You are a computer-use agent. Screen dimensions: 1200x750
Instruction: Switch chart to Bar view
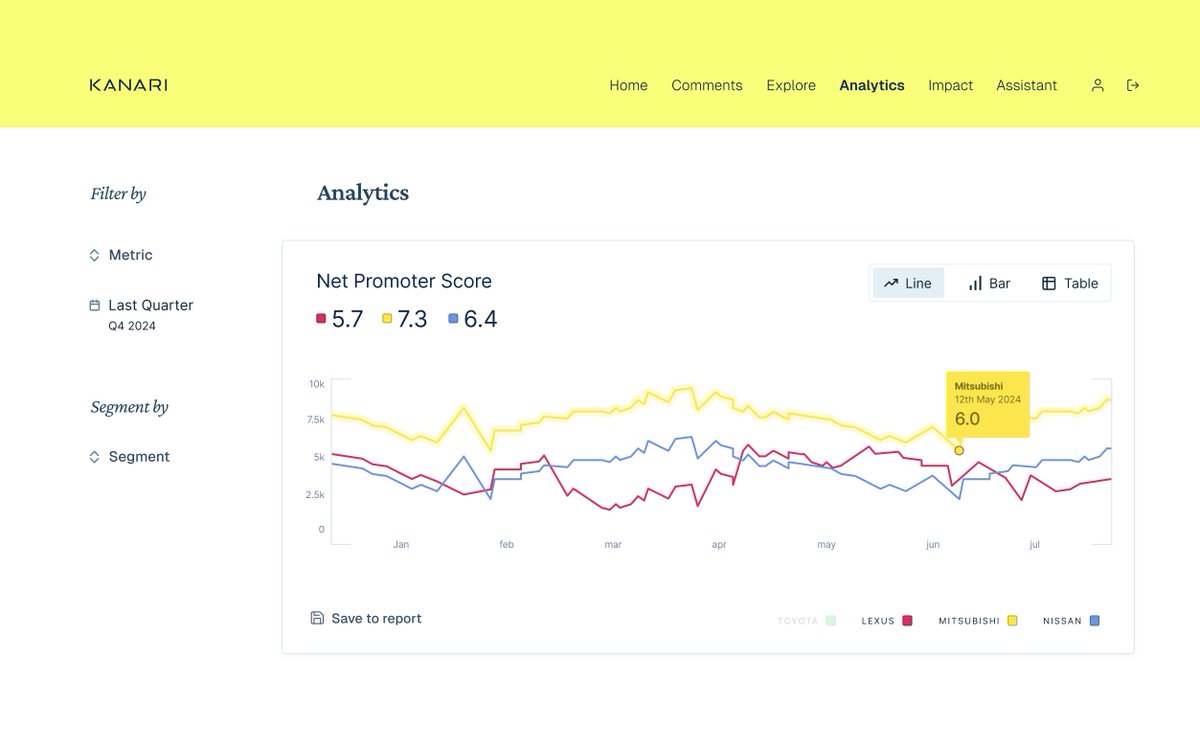click(989, 283)
